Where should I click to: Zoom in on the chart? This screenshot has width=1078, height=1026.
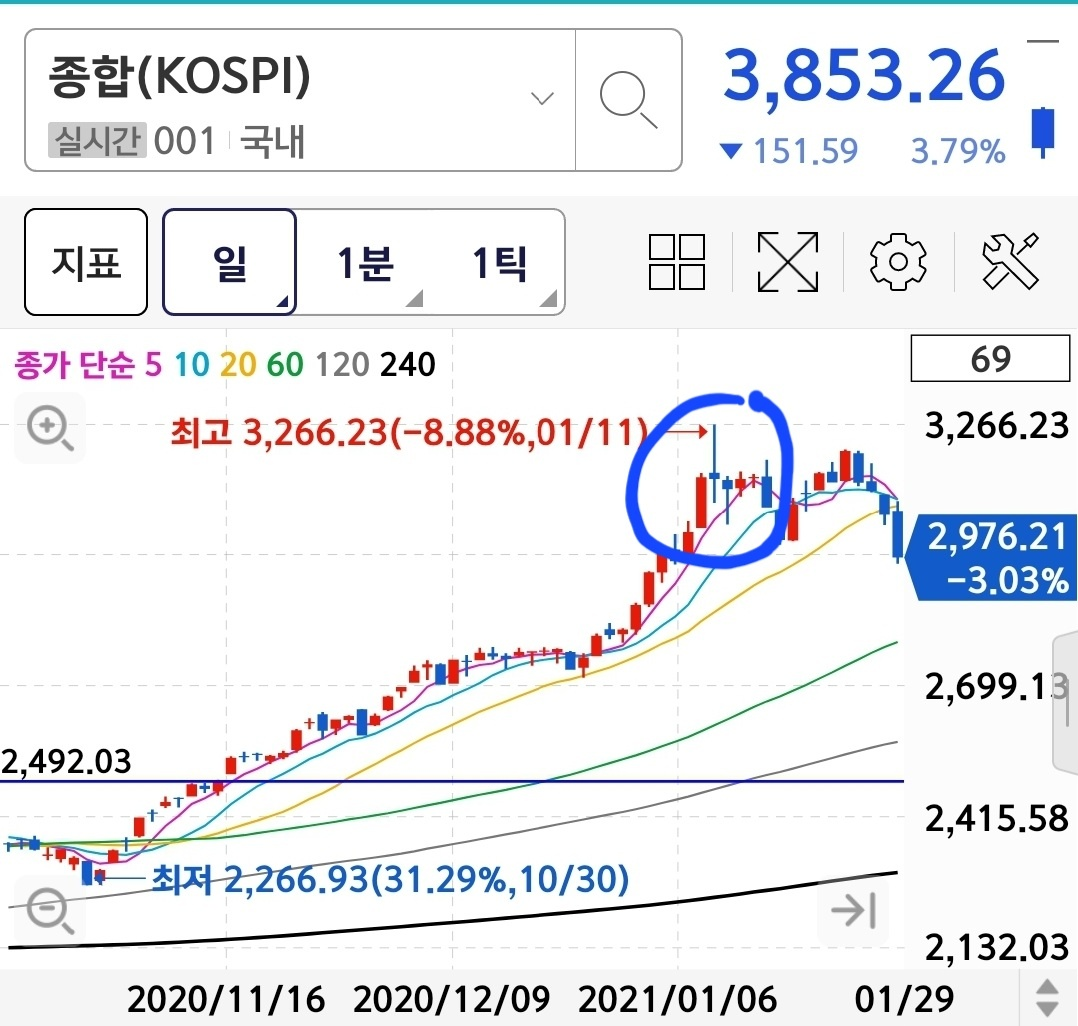coord(50,428)
